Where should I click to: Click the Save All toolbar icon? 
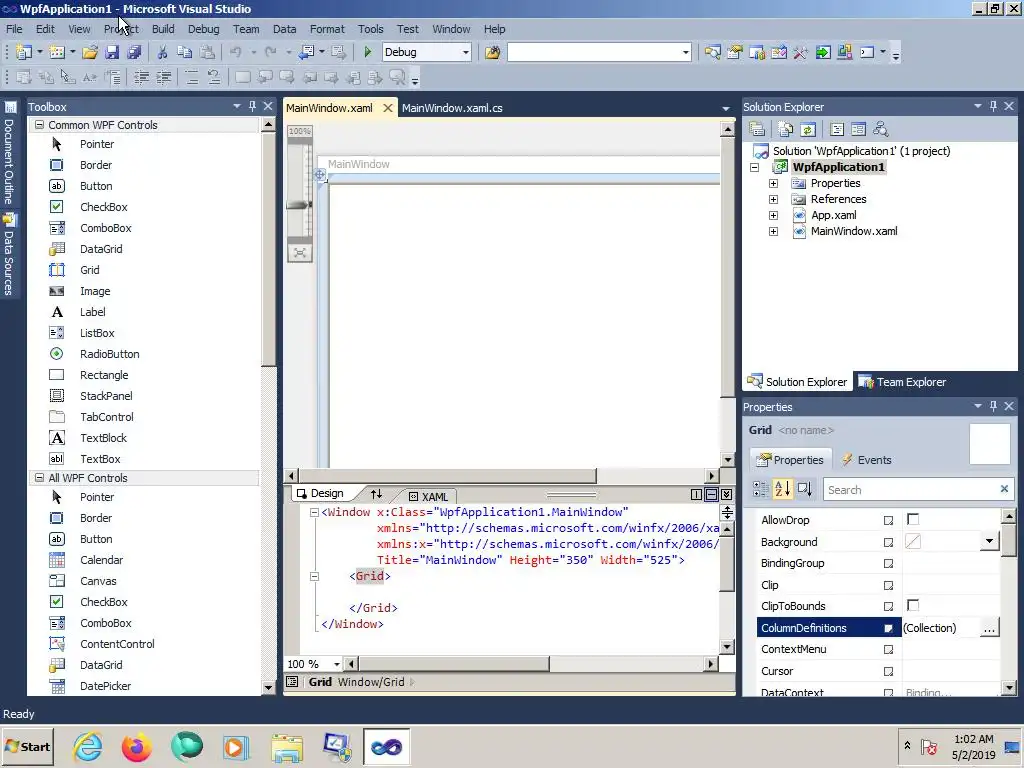tap(134, 52)
